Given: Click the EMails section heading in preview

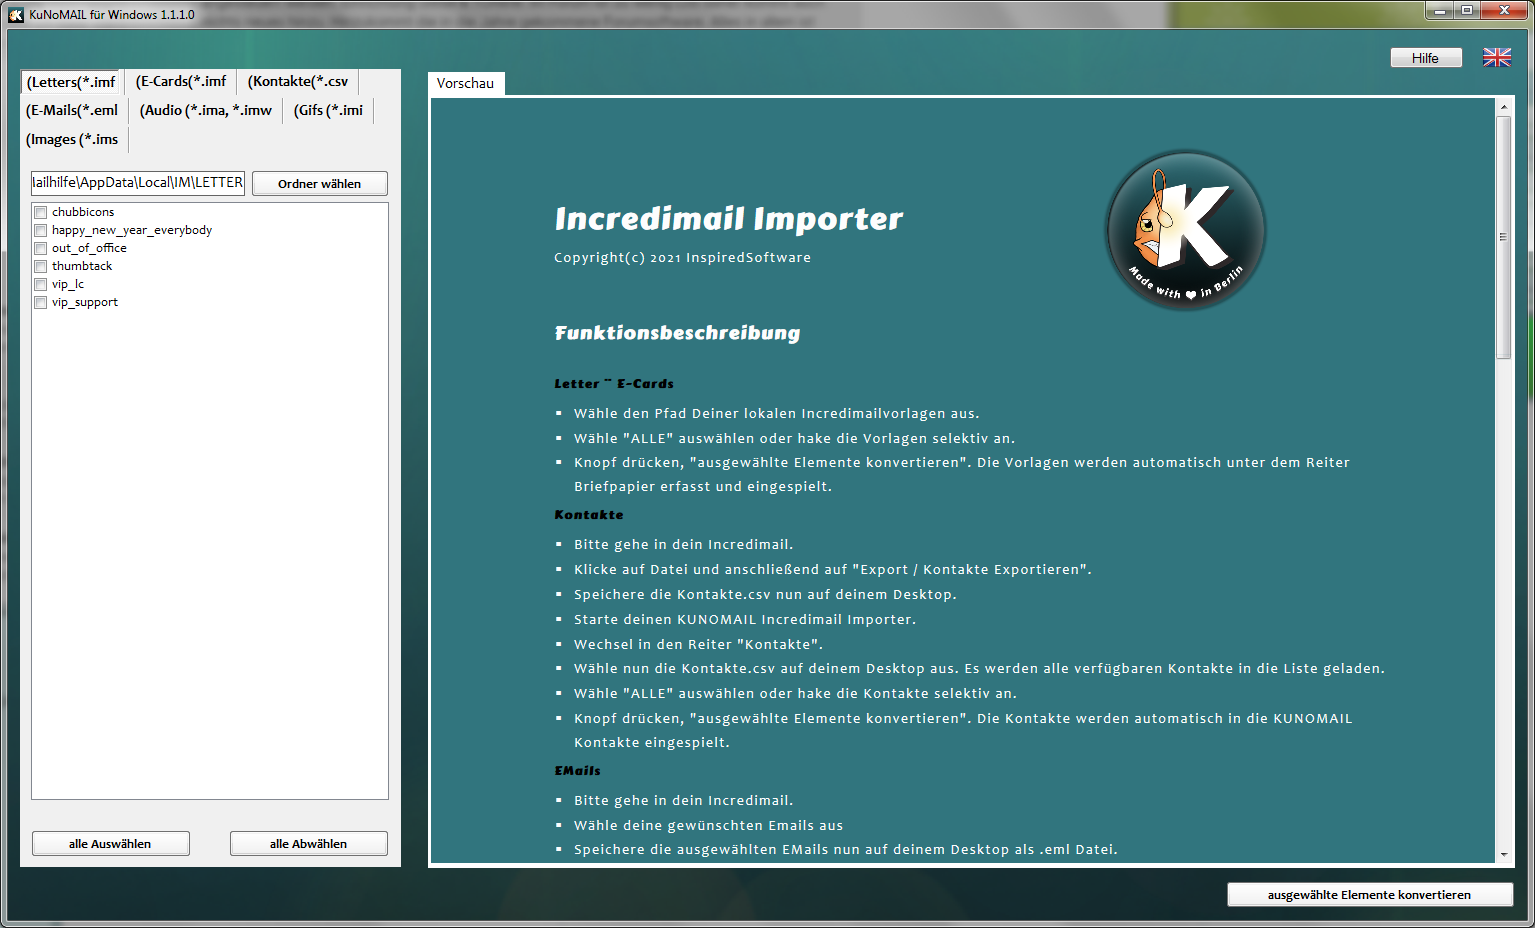Looking at the screenshot, I should [578, 770].
